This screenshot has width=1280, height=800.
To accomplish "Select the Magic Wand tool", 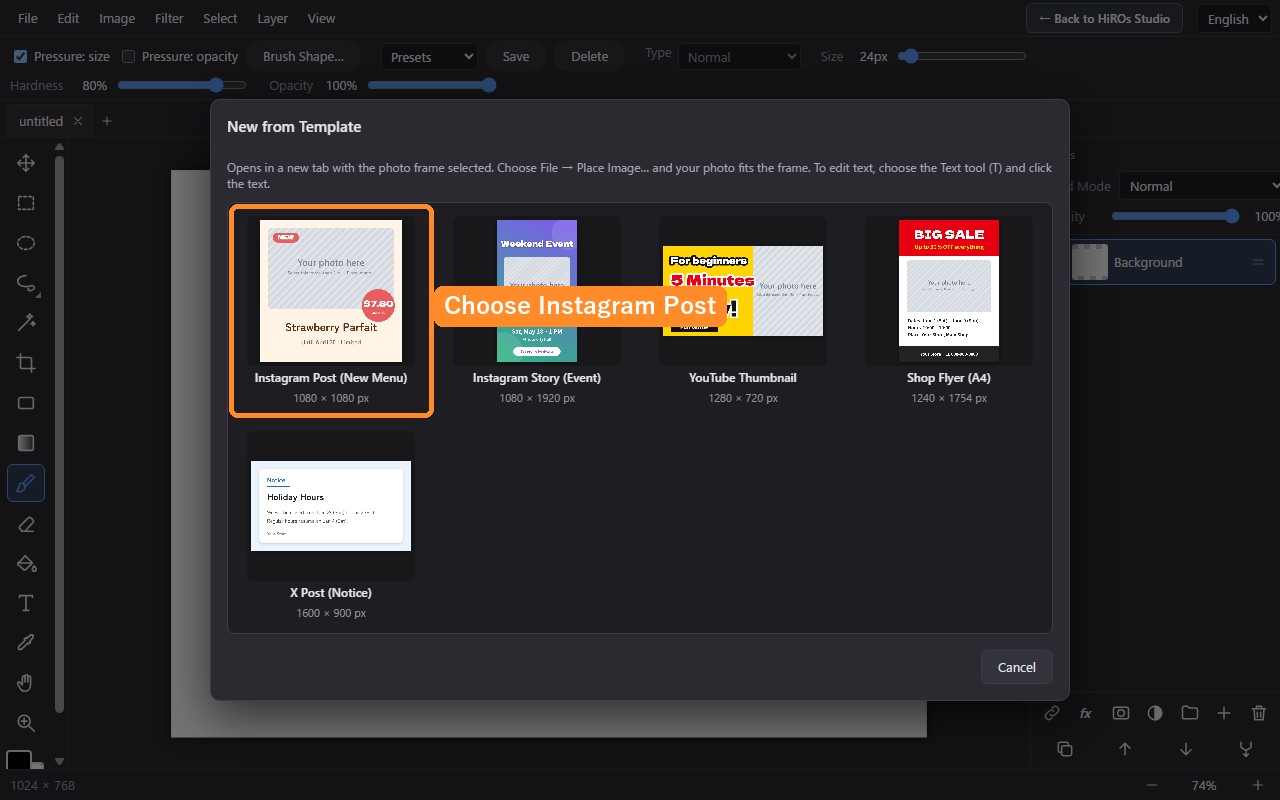I will pos(26,323).
